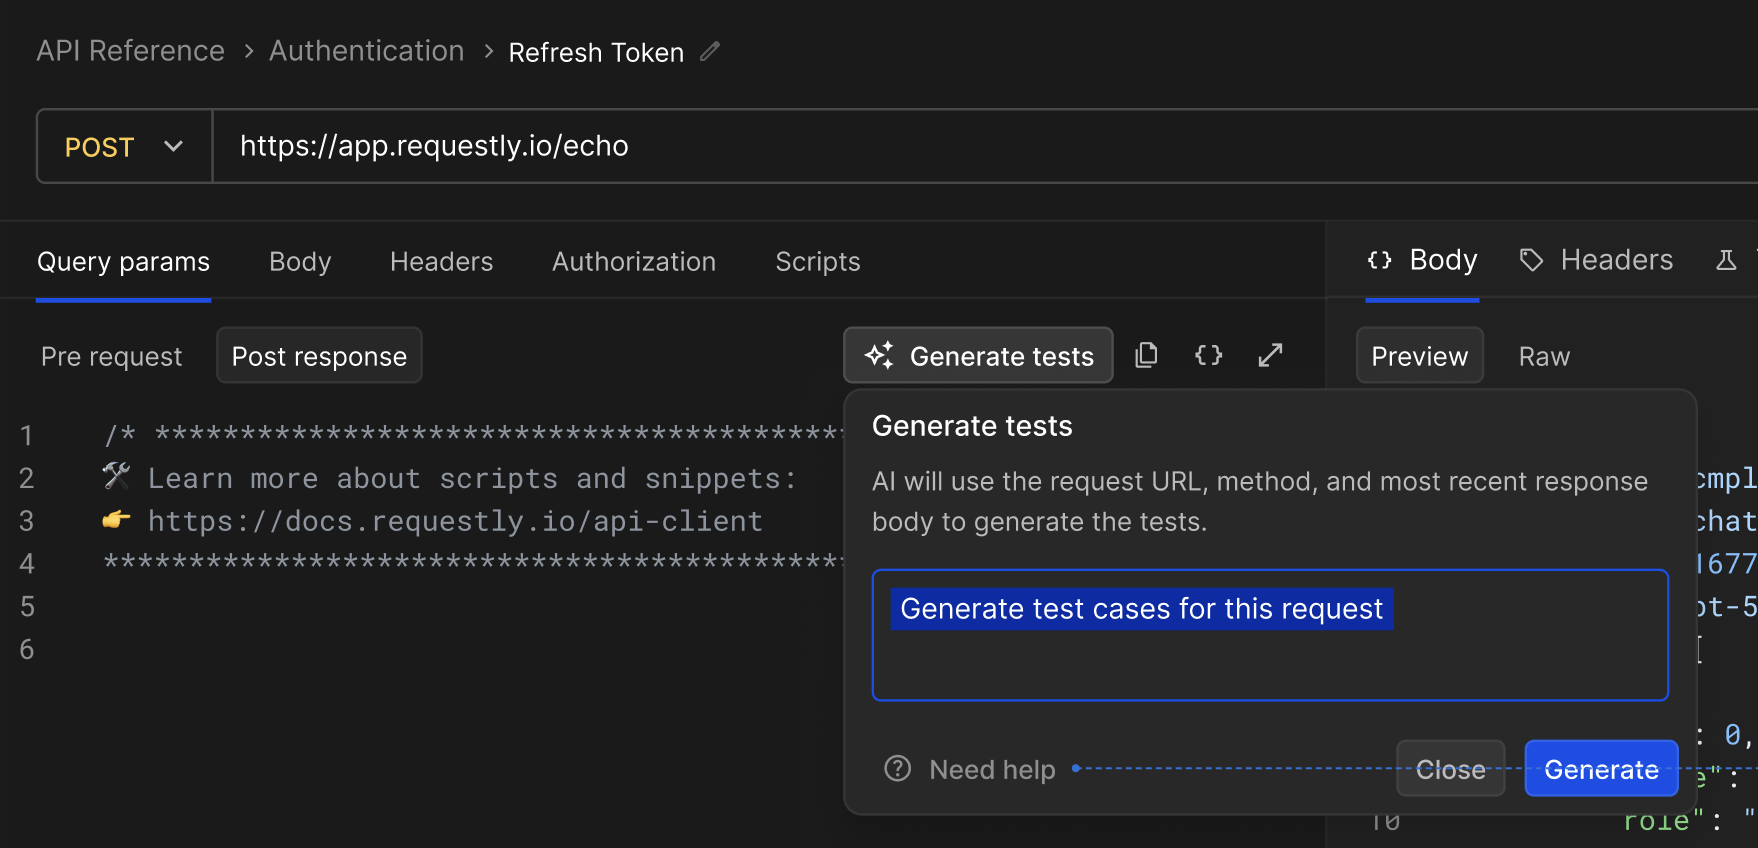Click the curly braces format icon
This screenshot has width=1758, height=848.
point(1208,355)
